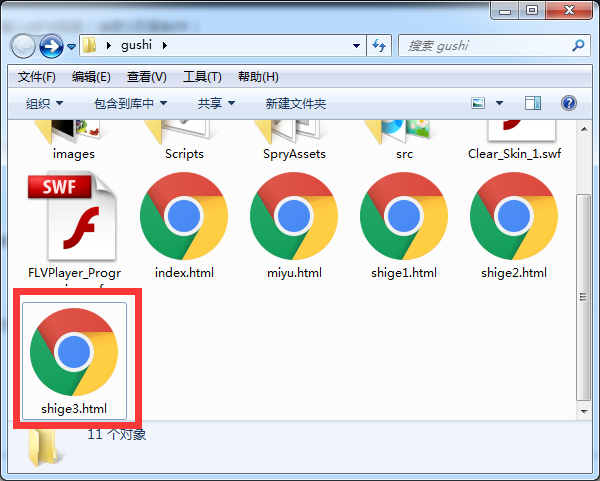Click the src folder name
This screenshot has height=481, width=600.
click(x=404, y=154)
